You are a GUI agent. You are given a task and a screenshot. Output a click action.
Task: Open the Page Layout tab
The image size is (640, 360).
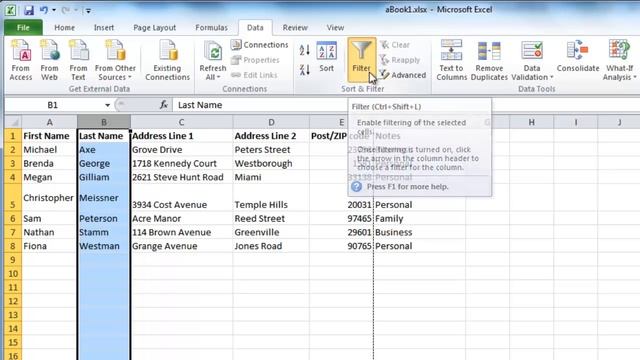[x=154, y=28]
